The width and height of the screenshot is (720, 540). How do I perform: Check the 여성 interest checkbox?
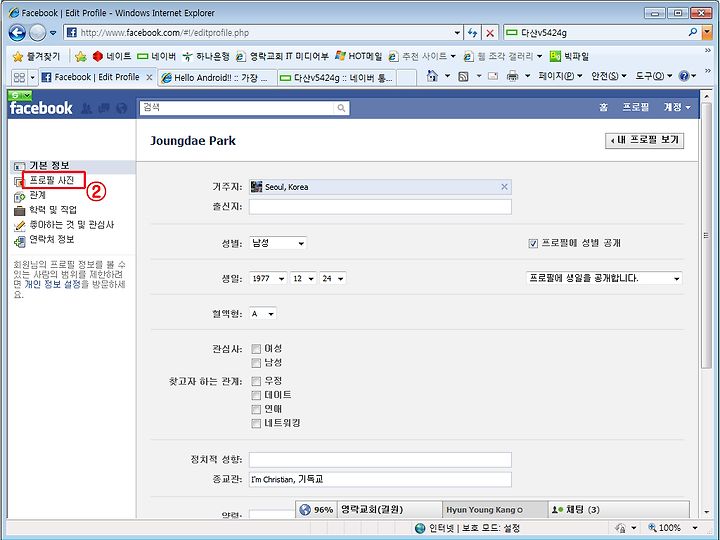pos(256,349)
